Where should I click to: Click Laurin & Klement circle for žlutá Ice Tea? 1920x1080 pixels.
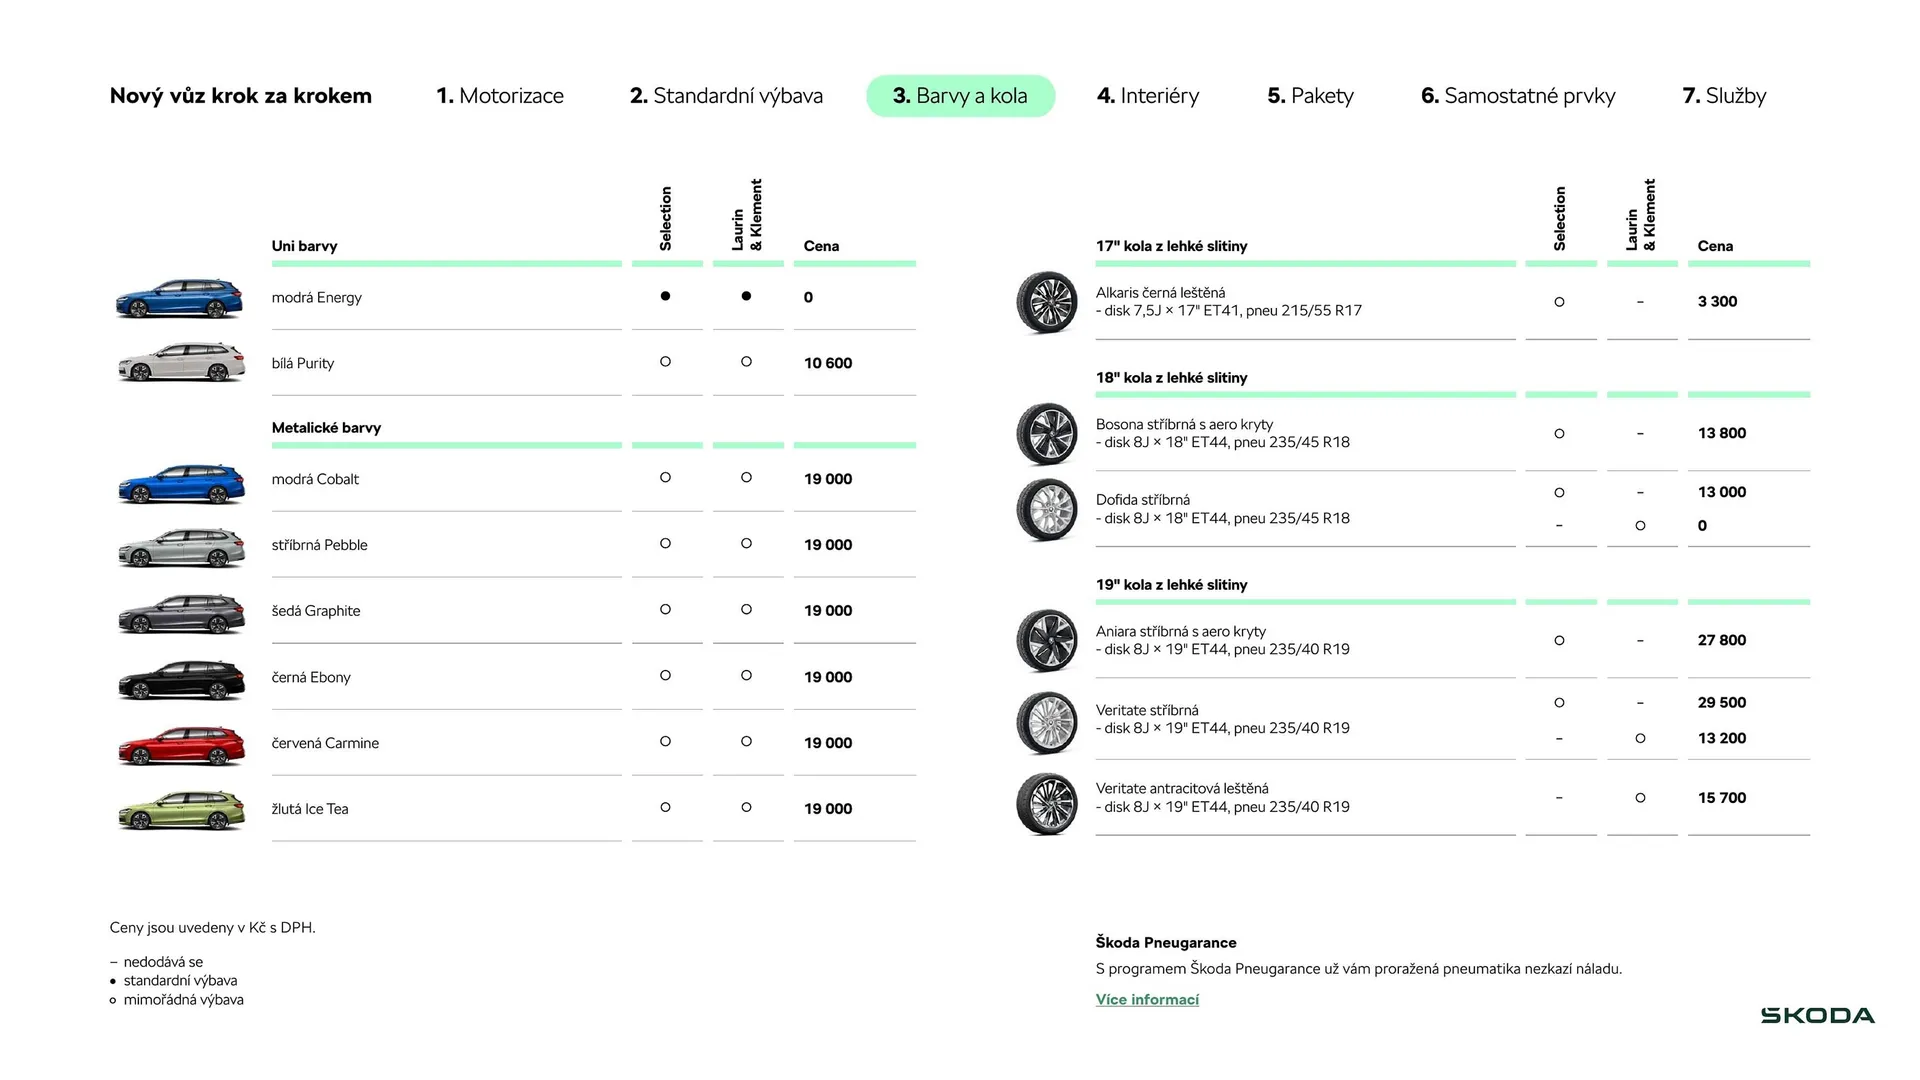(x=746, y=808)
